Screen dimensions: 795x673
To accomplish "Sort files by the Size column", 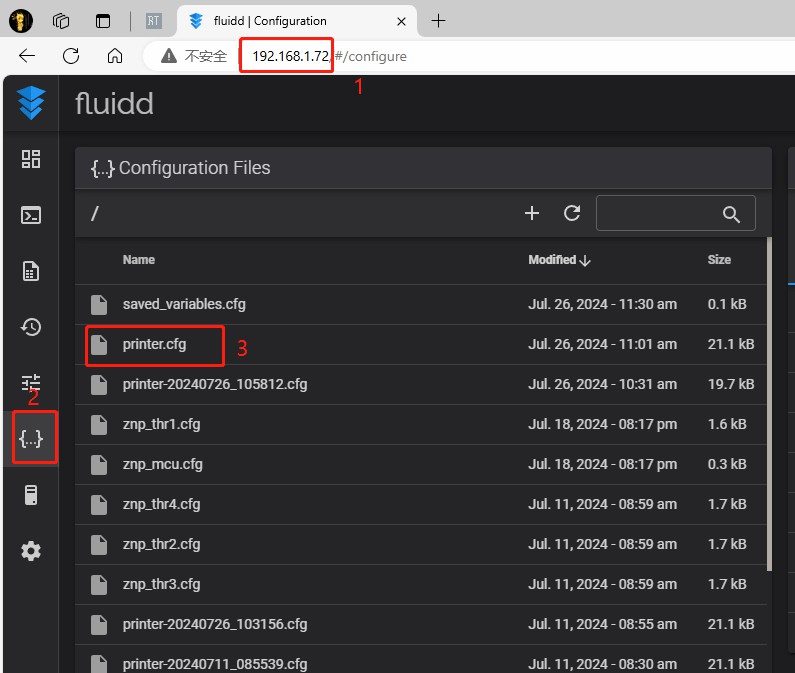I will (719, 260).
